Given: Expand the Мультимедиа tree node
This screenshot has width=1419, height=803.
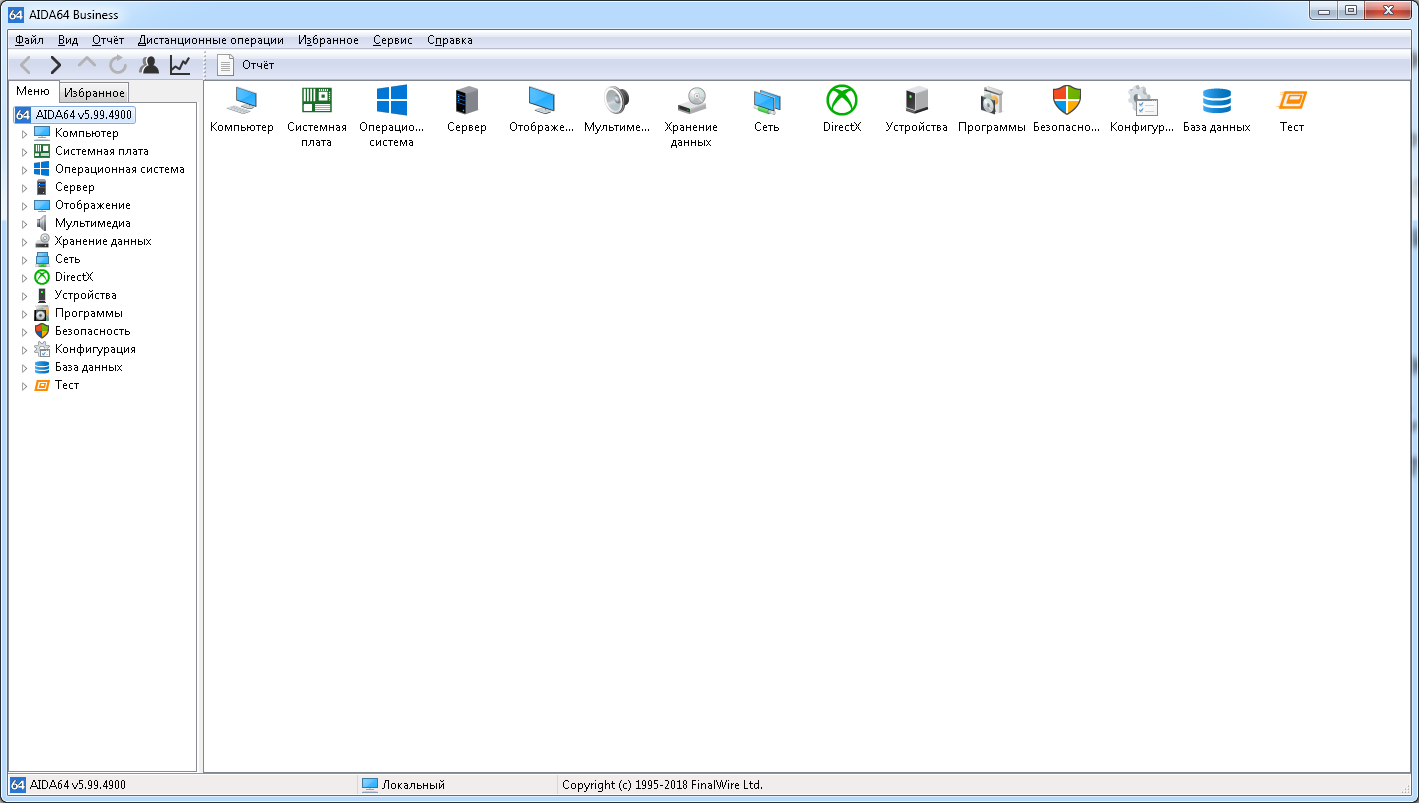Looking at the screenshot, I should pos(25,223).
